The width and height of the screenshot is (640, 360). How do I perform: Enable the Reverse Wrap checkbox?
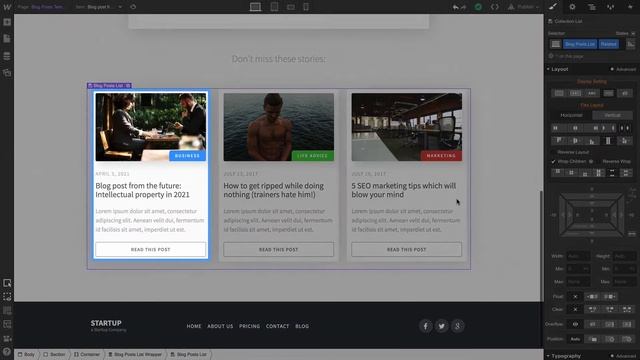[599, 162]
